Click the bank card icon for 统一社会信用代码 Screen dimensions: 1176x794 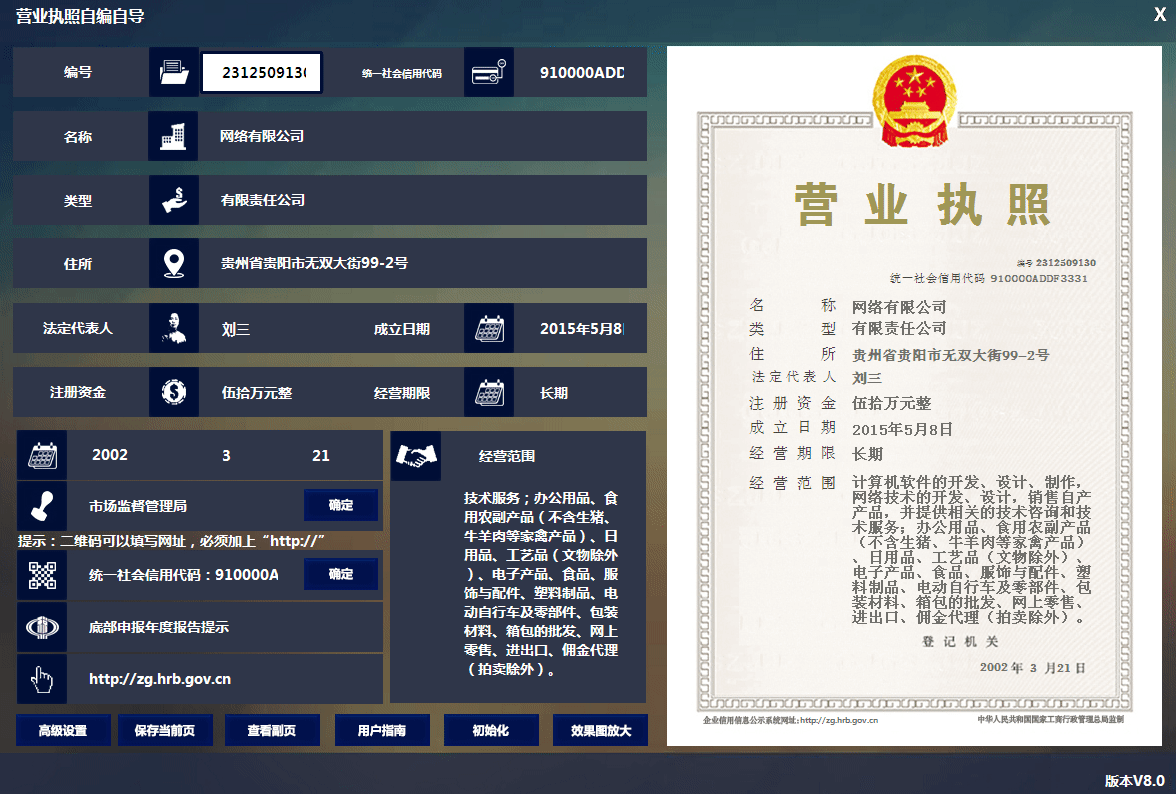pyautogui.click(x=488, y=71)
